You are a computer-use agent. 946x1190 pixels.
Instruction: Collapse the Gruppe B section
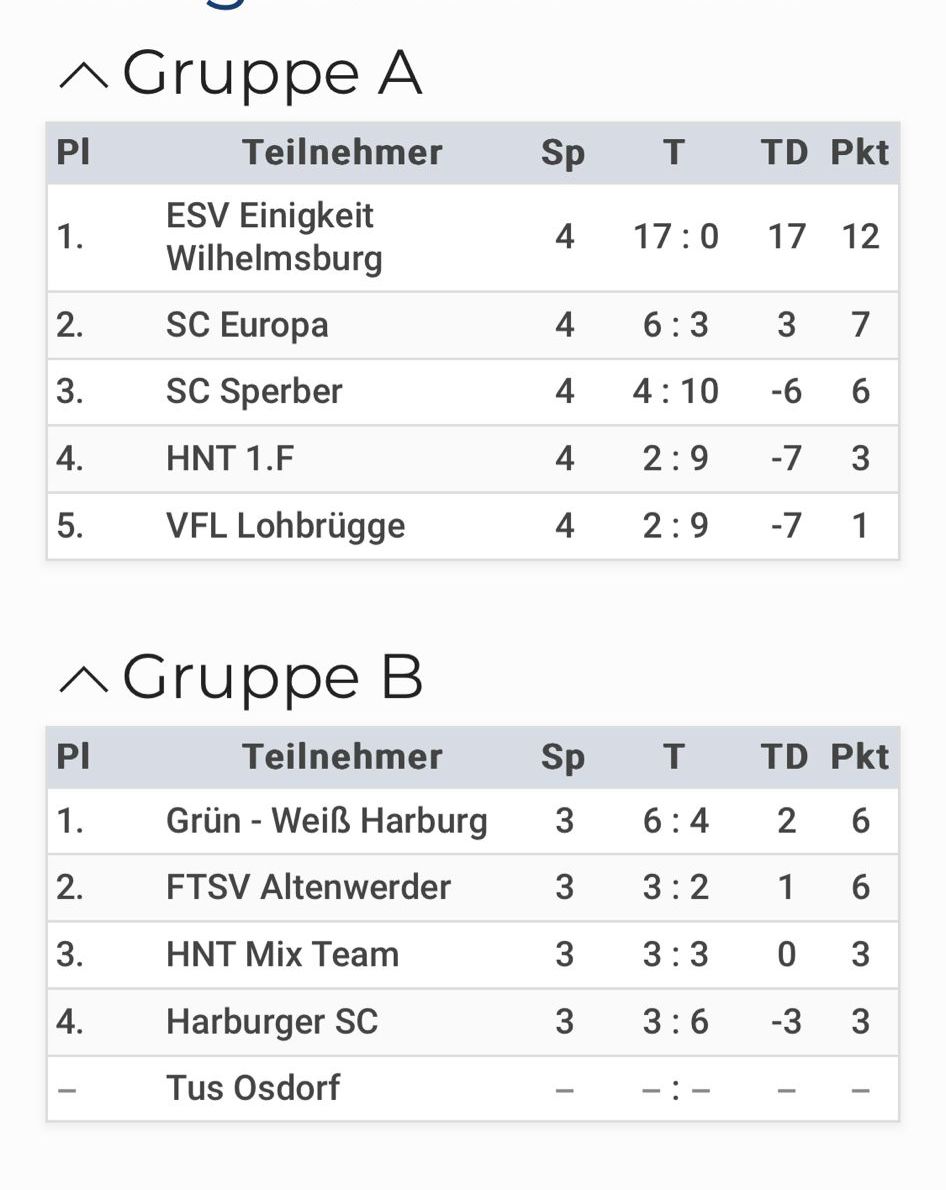84,680
